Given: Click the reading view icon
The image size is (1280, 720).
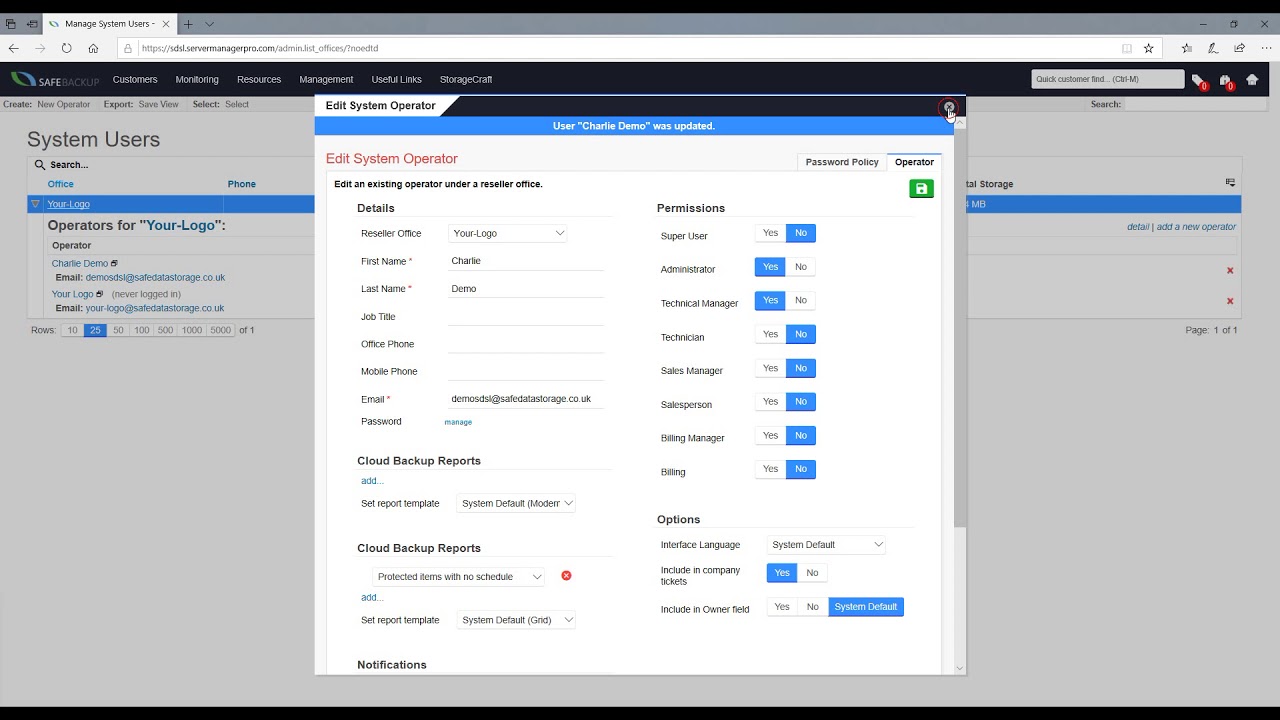Looking at the screenshot, I should coord(1127,48).
